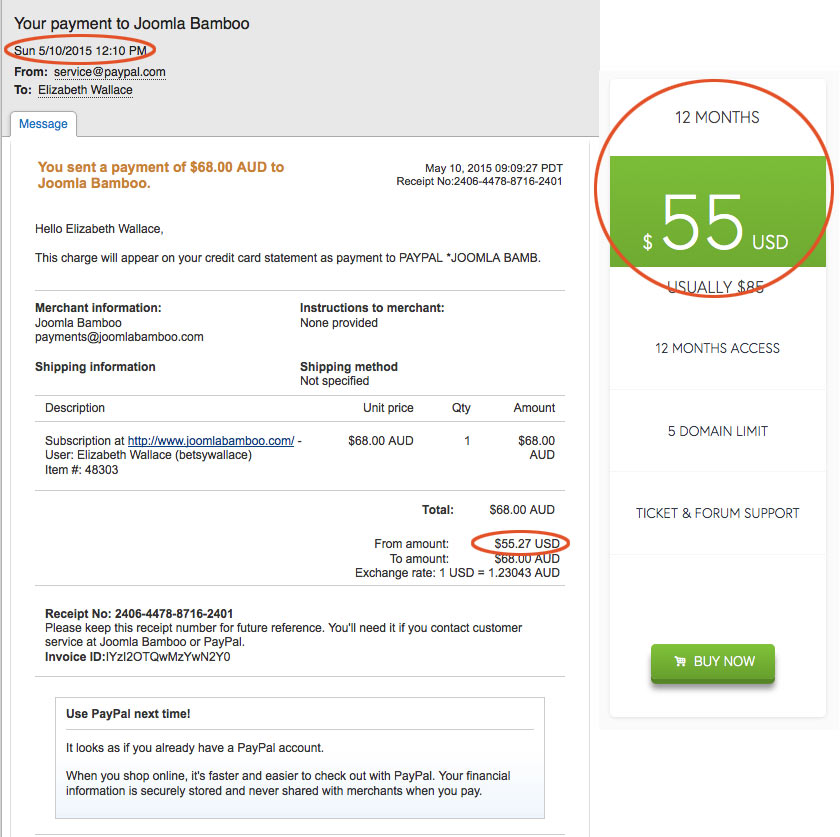
Task: Click the orange heading 'You sent a payment of $68.00 AUD'
Action: (161, 175)
